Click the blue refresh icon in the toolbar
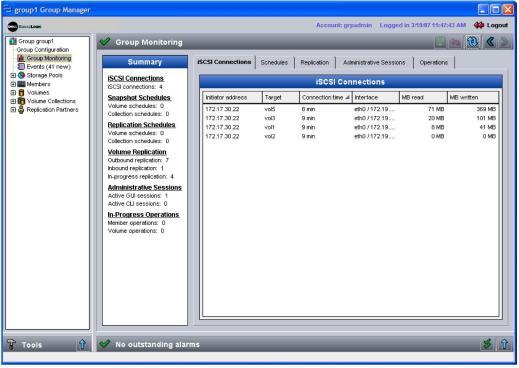This screenshot has height=368, width=519. coord(472,42)
